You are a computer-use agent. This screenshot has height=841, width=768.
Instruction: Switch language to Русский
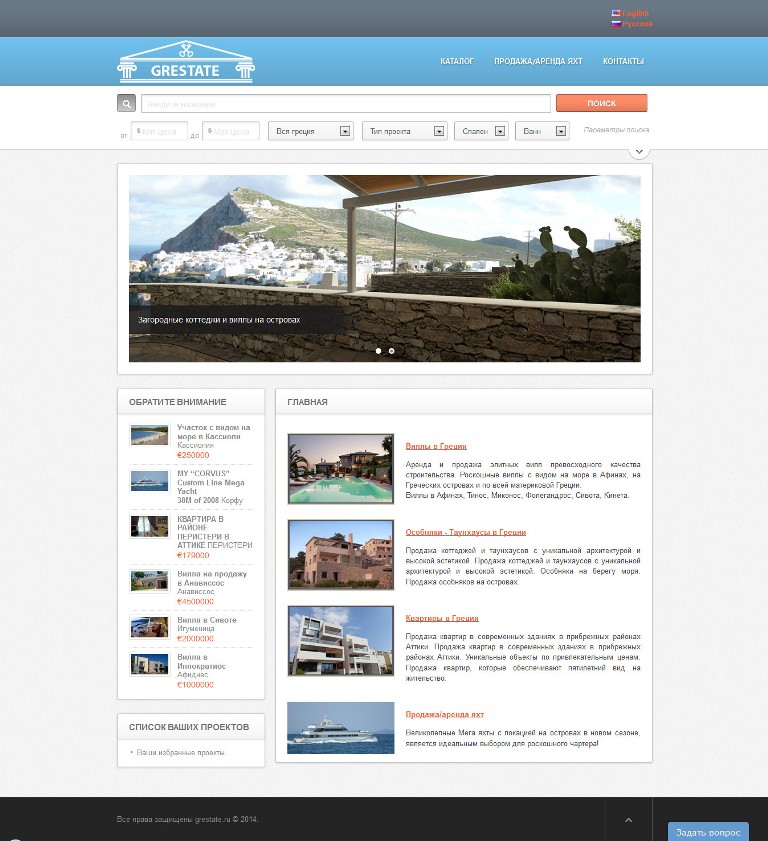click(x=637, y=24)
